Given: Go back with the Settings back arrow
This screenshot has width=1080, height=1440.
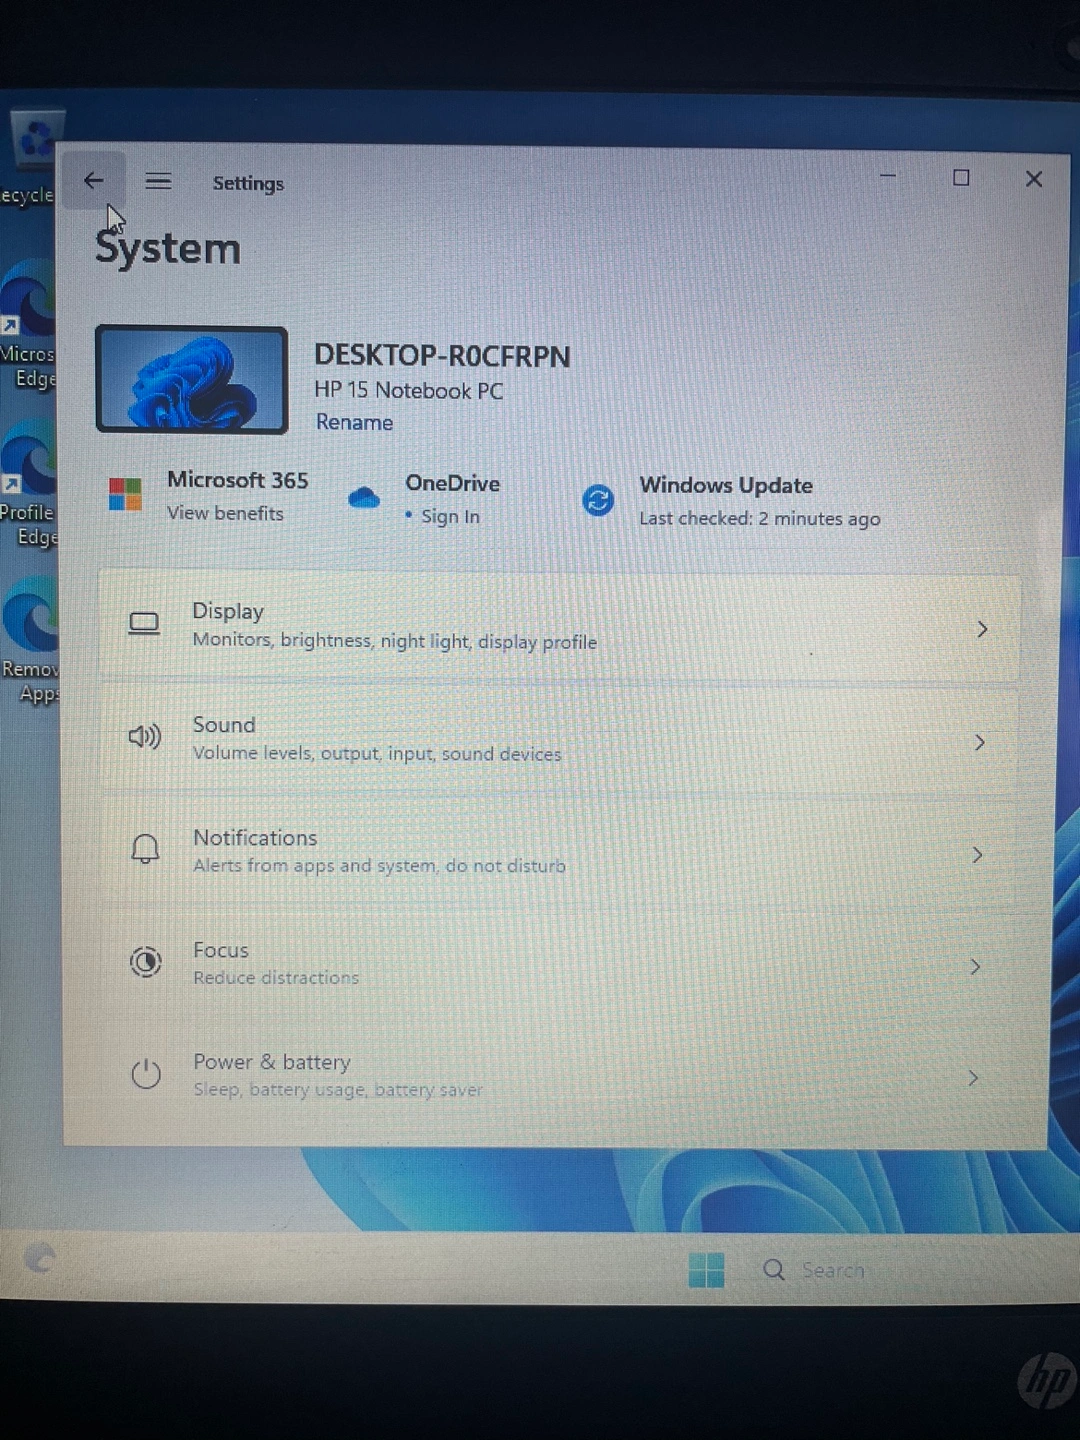Looking at the screenshot, I should pos(93,181).
